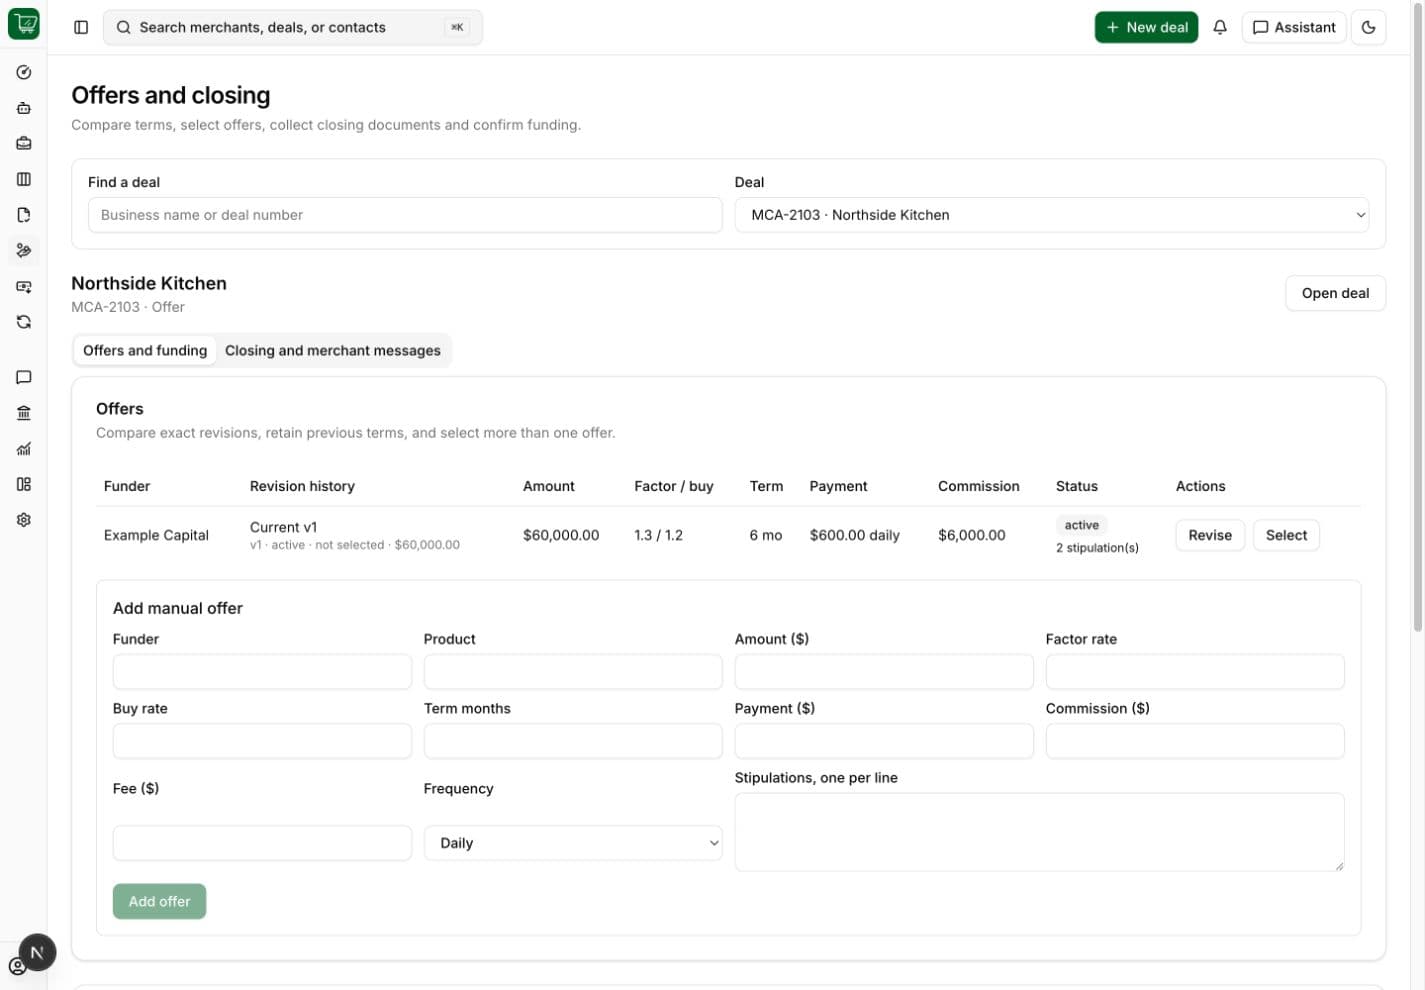This screenshot has height=990, width=1425.
Task: Open the chart analytics sidebar icon
Action: click(24, 449)
